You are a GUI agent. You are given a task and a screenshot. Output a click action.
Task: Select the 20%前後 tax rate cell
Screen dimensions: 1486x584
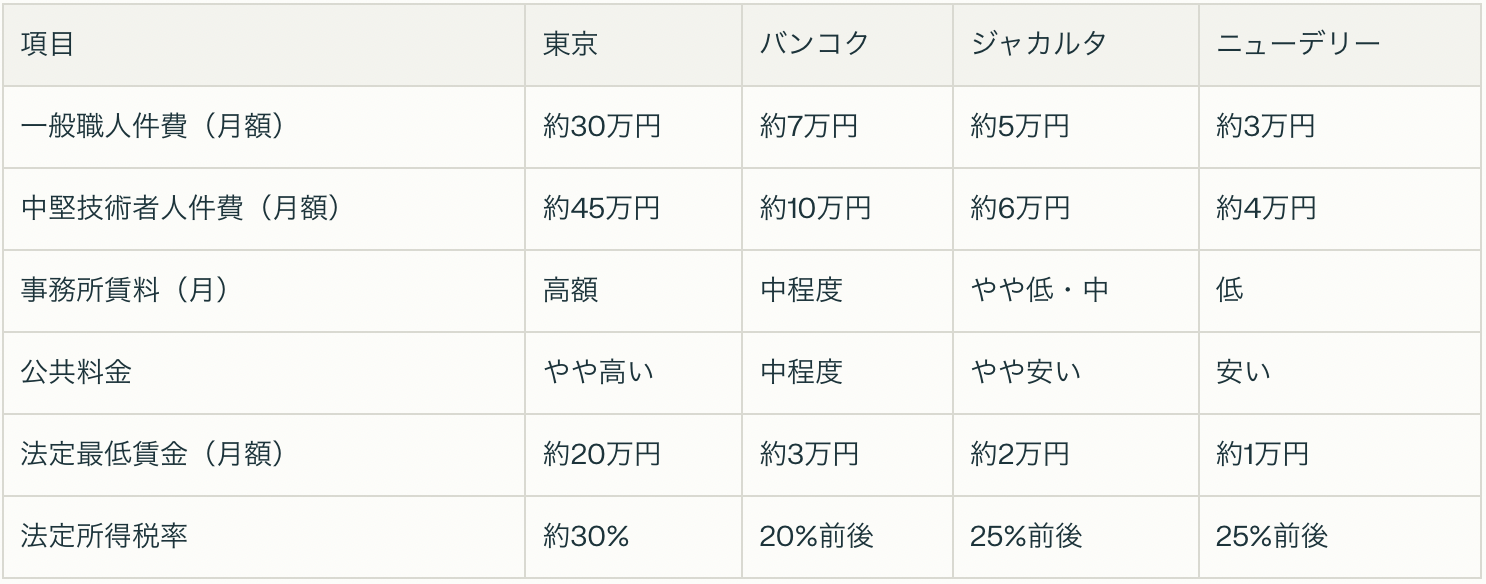(x=816, y=537)
